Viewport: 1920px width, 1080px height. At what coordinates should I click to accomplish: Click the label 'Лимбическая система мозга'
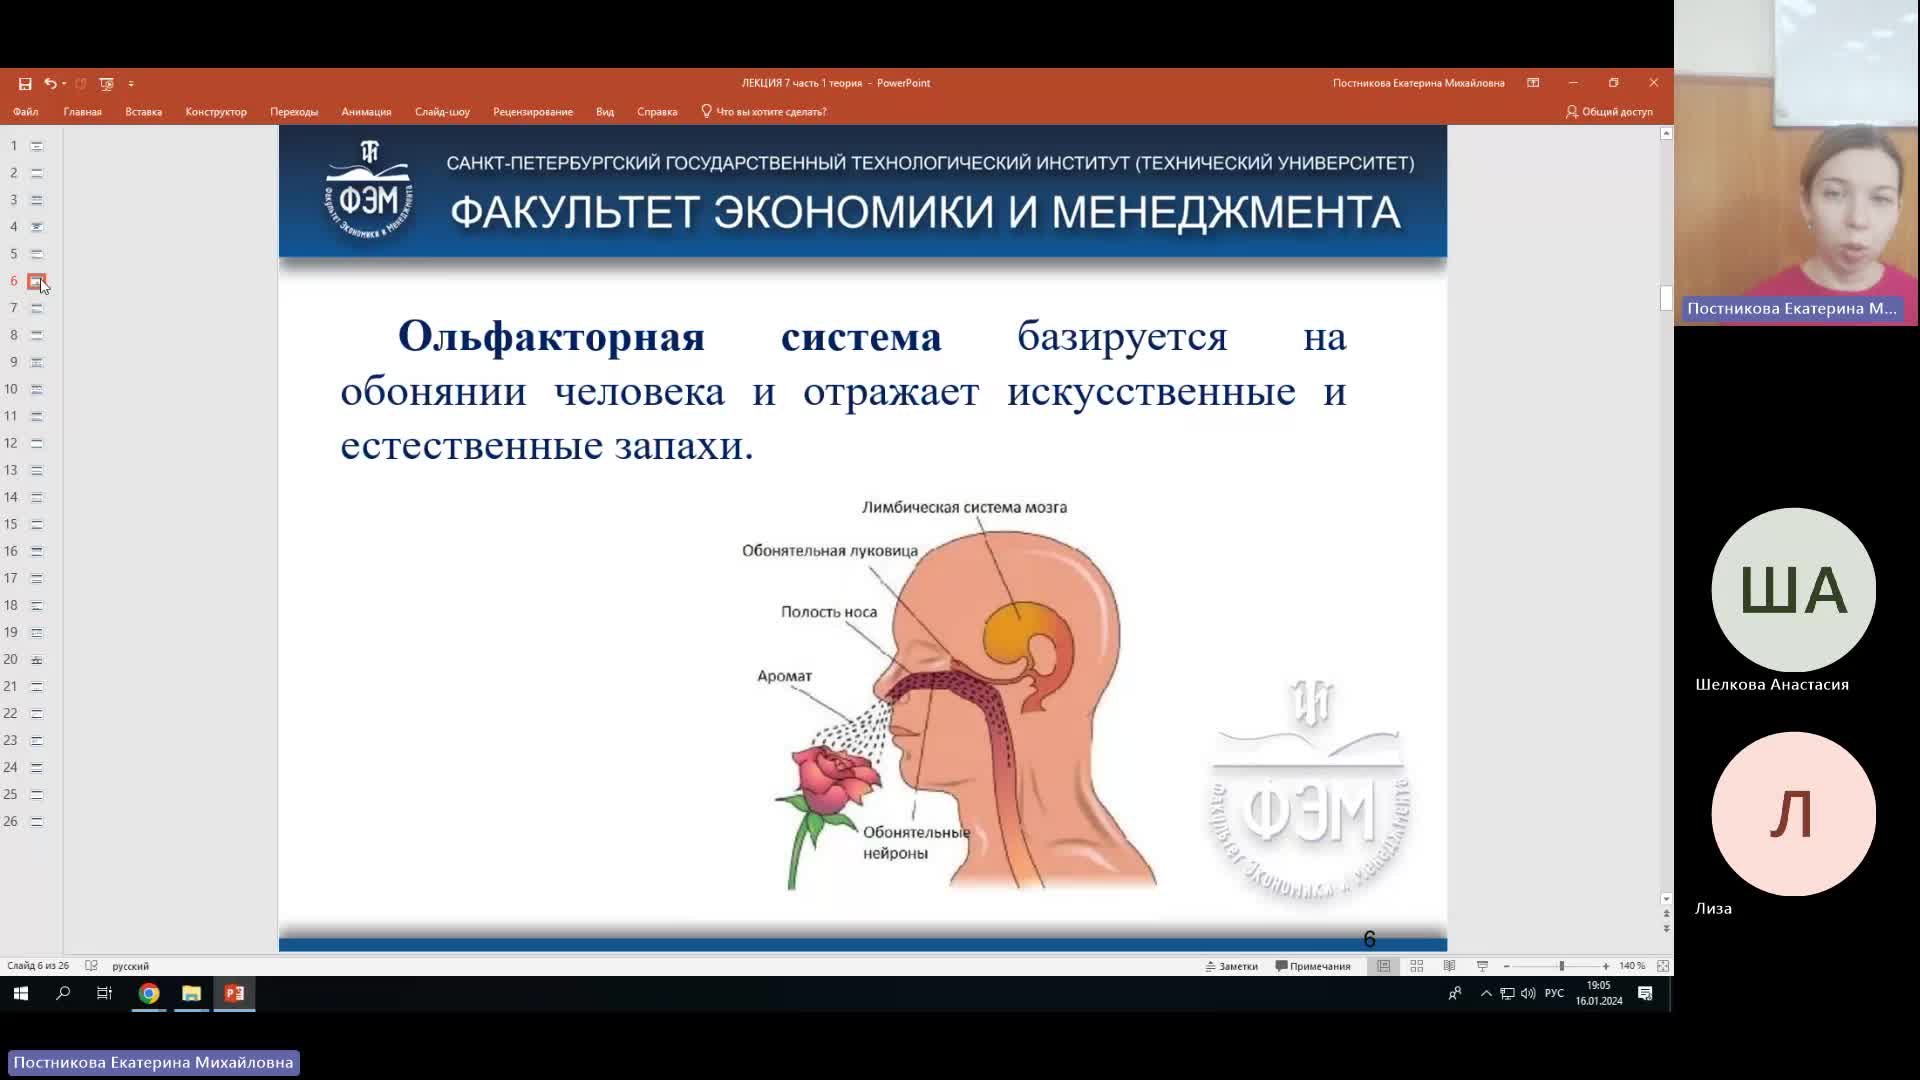click(964, 508)
